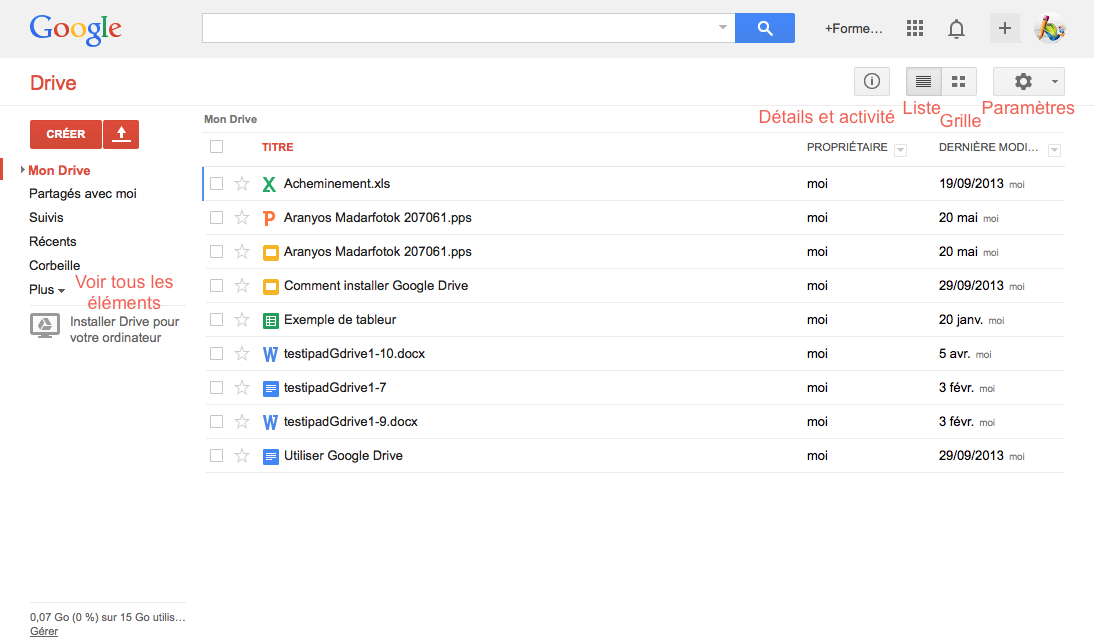The width and height of the screenshot is (1094, 641).
Task: Check the box for Exemple de tableur
Action: (x=216, y=319)
